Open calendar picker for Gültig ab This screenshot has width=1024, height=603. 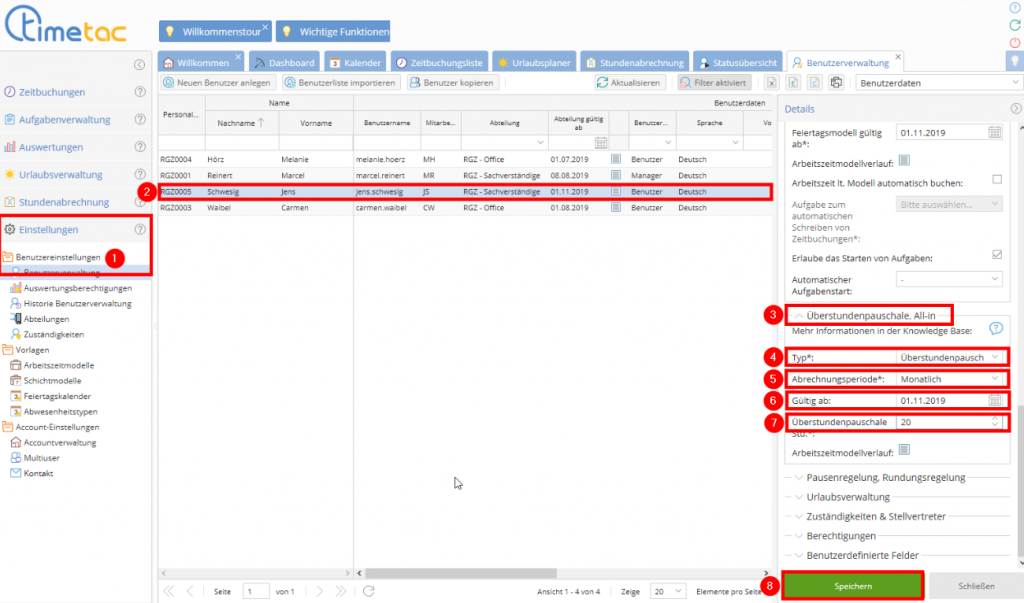pyautogui.click(x=995, y=400)
